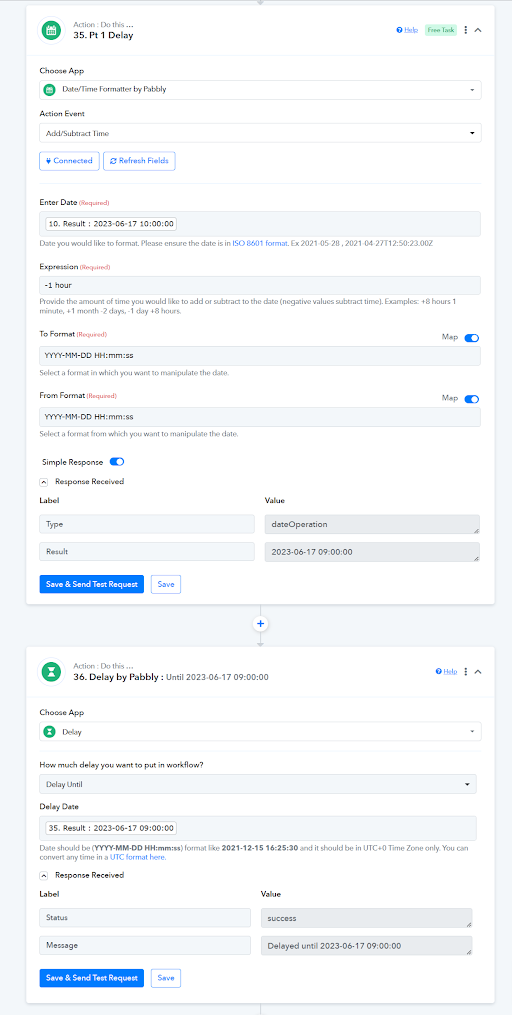This screenshot has height=1015, width=512.
Task: Toggle Map switch for From Format
Action: click(x=471, y=399)
